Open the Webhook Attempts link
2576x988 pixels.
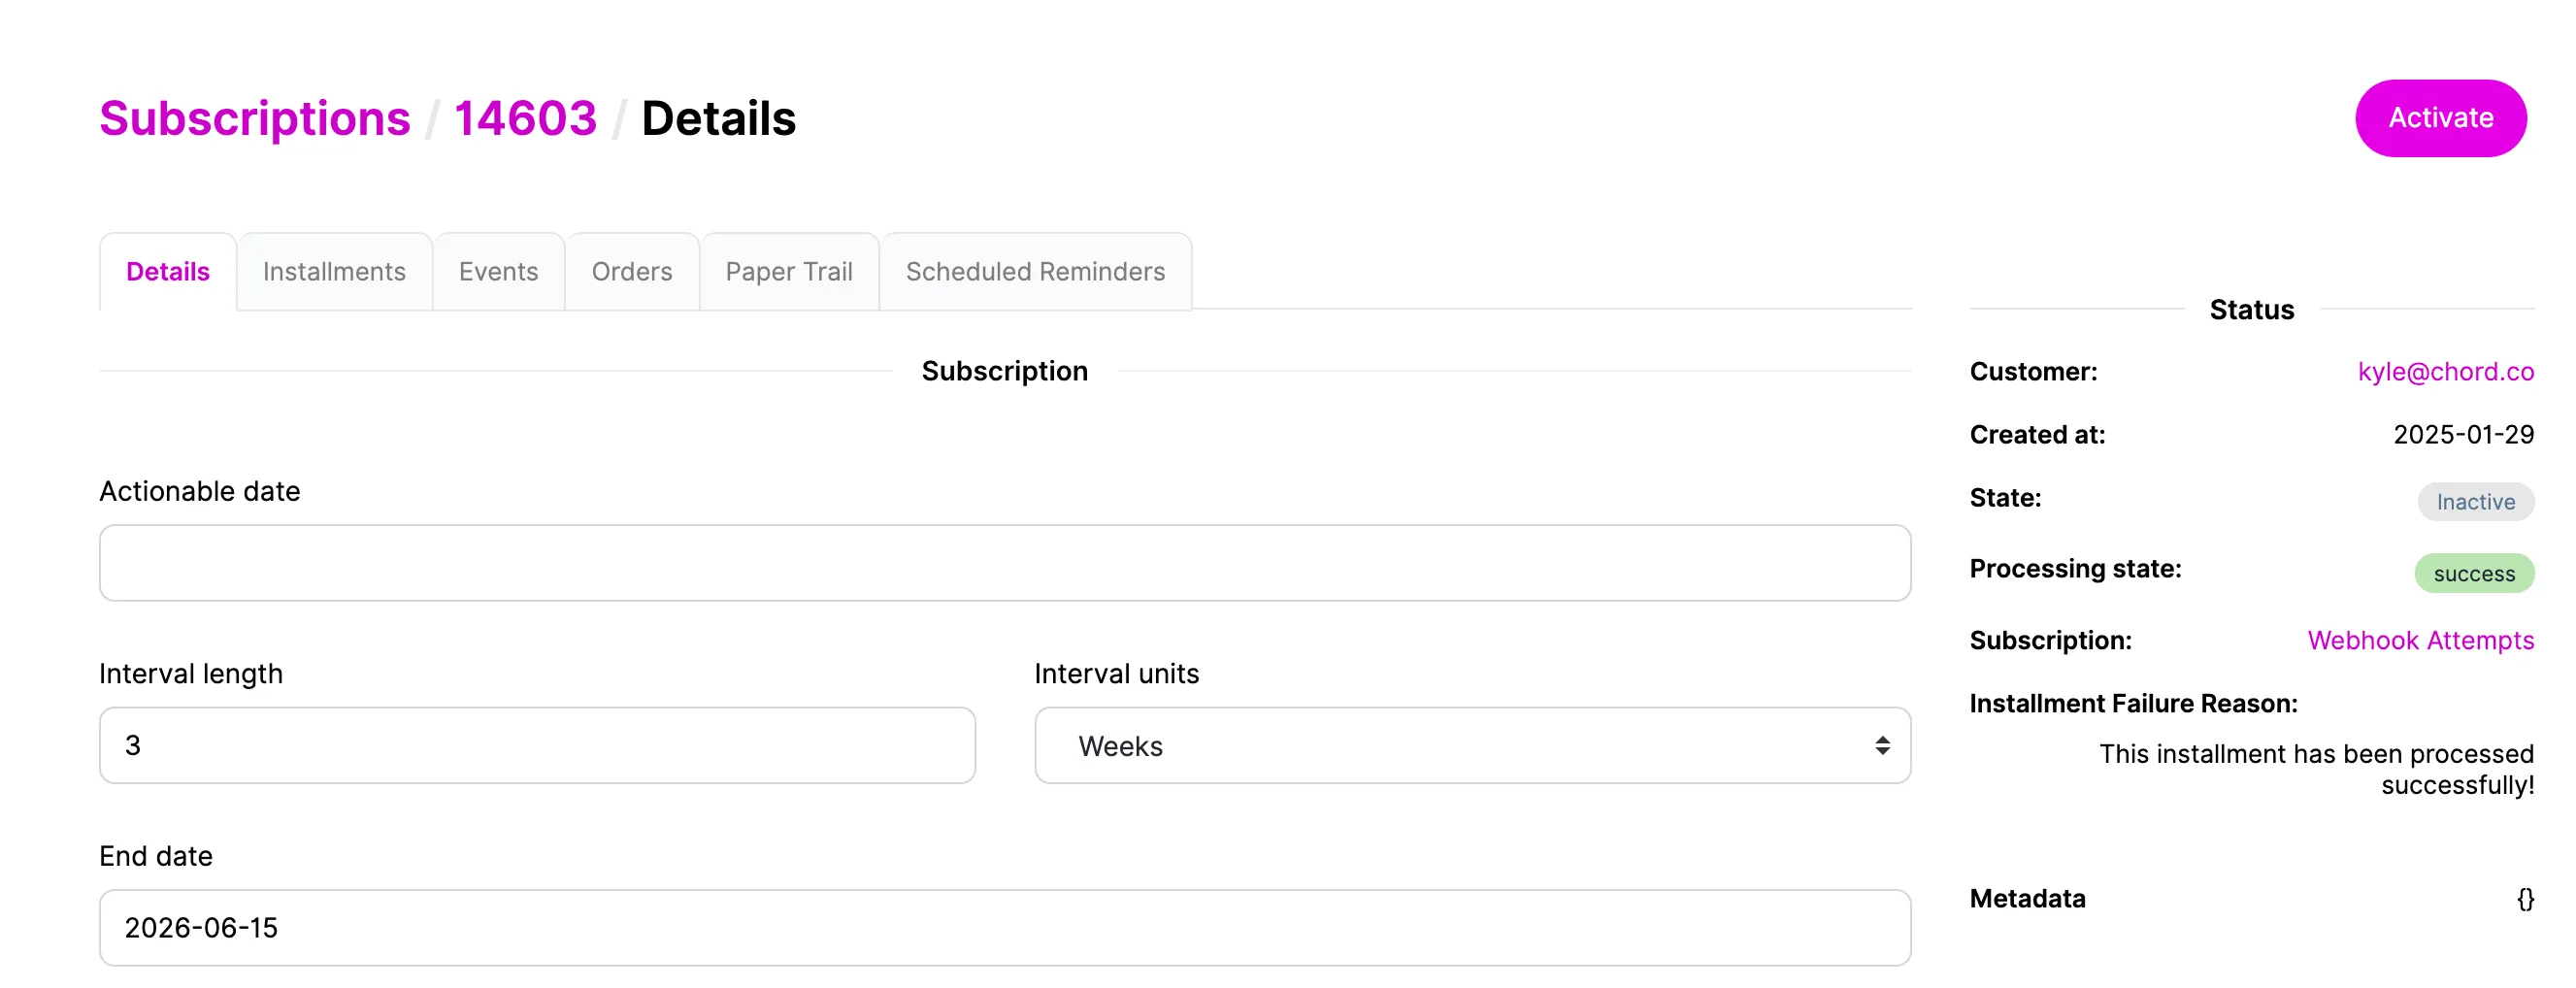point(2420,641)
